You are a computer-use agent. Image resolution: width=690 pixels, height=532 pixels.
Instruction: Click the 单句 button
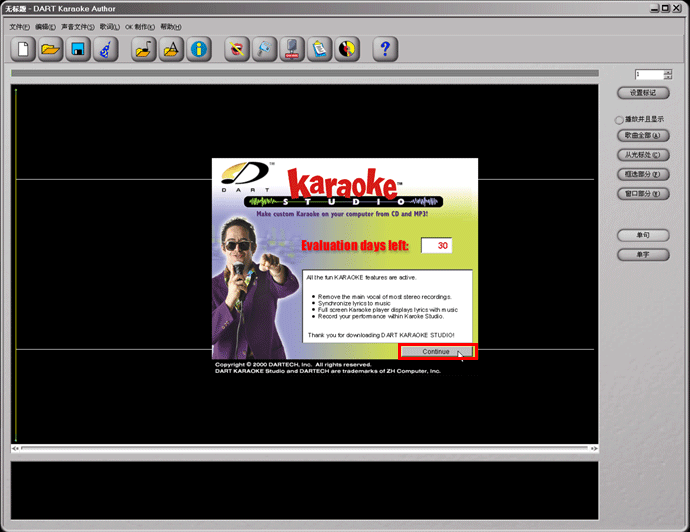pyautogui.click(x=643, y=235)
